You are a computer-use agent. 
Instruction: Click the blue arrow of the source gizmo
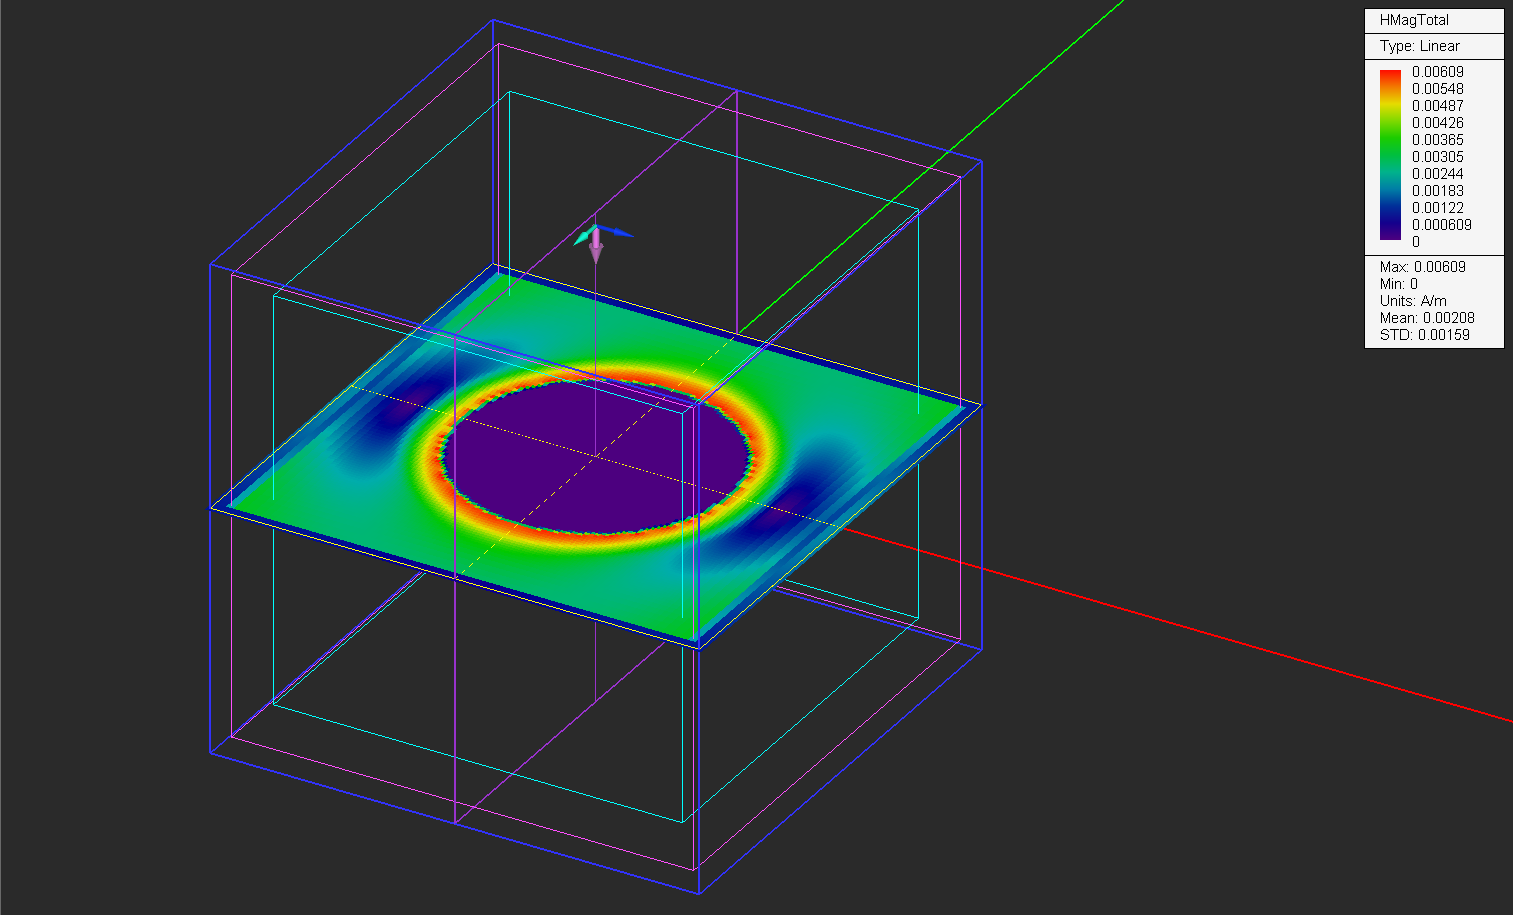(x=619, y=233)
